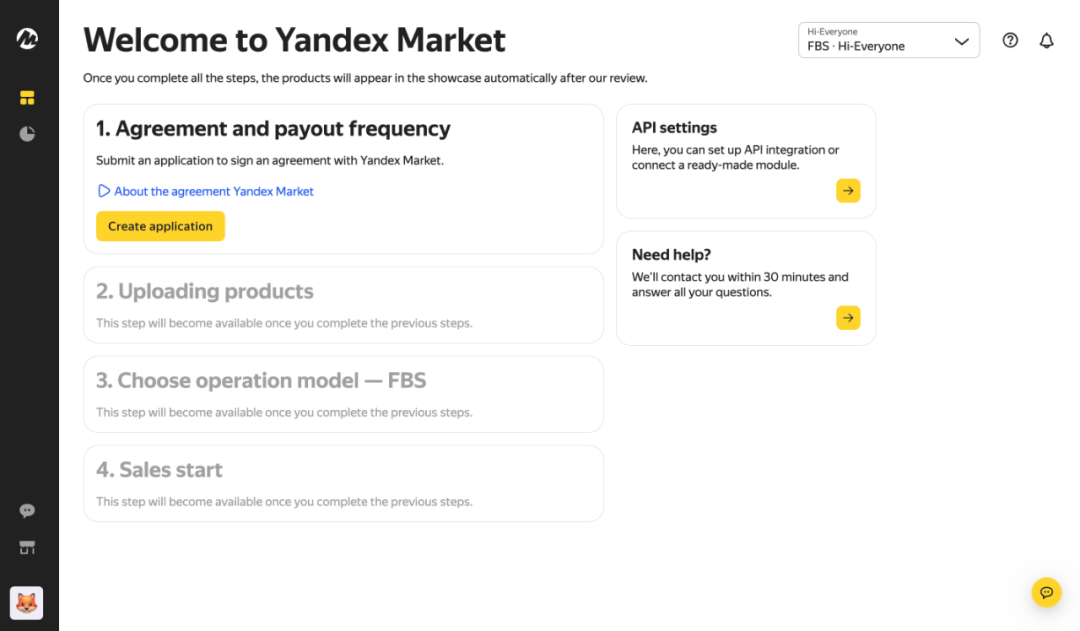Screen dimensions: 1080x631
Task: Select the Sales start step
Action: pyautogui.click(x=159, y=470)
